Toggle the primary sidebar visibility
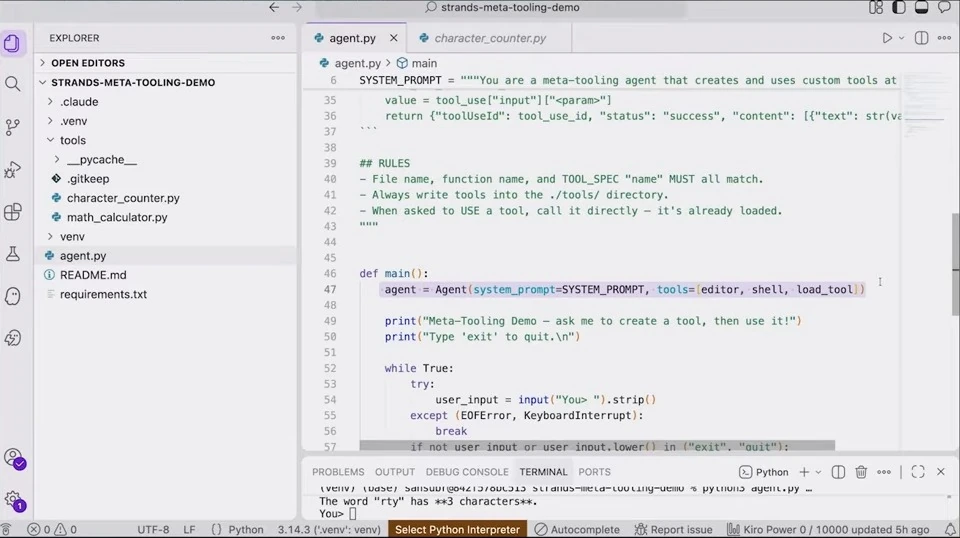 (899, 7)
